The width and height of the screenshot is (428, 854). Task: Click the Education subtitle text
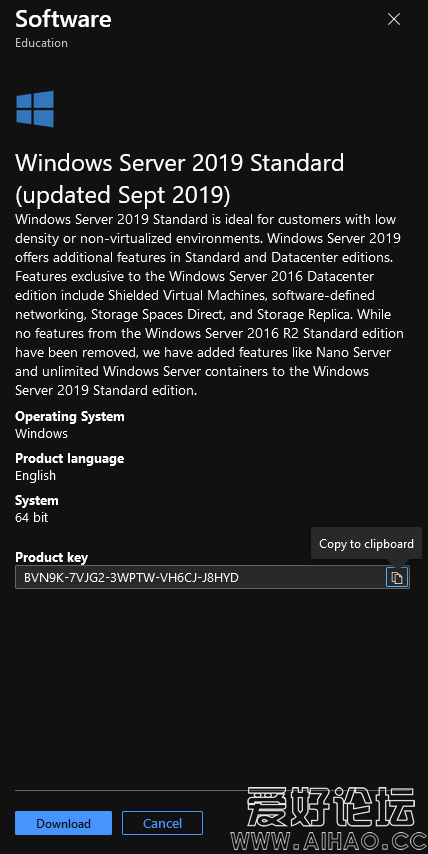click(41, 43)
